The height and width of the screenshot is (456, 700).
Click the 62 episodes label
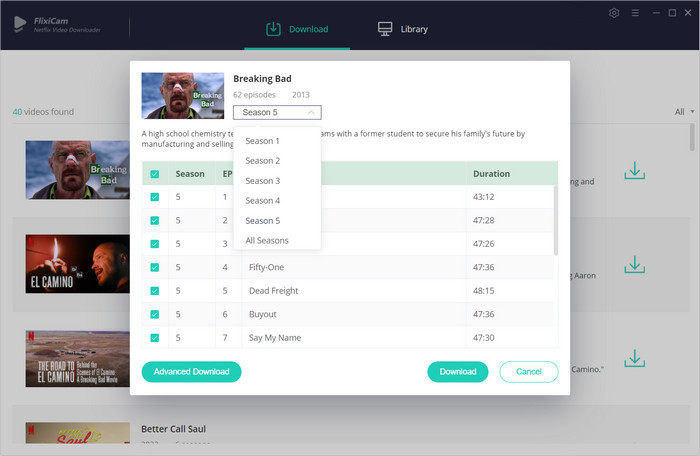coord(254,95)
